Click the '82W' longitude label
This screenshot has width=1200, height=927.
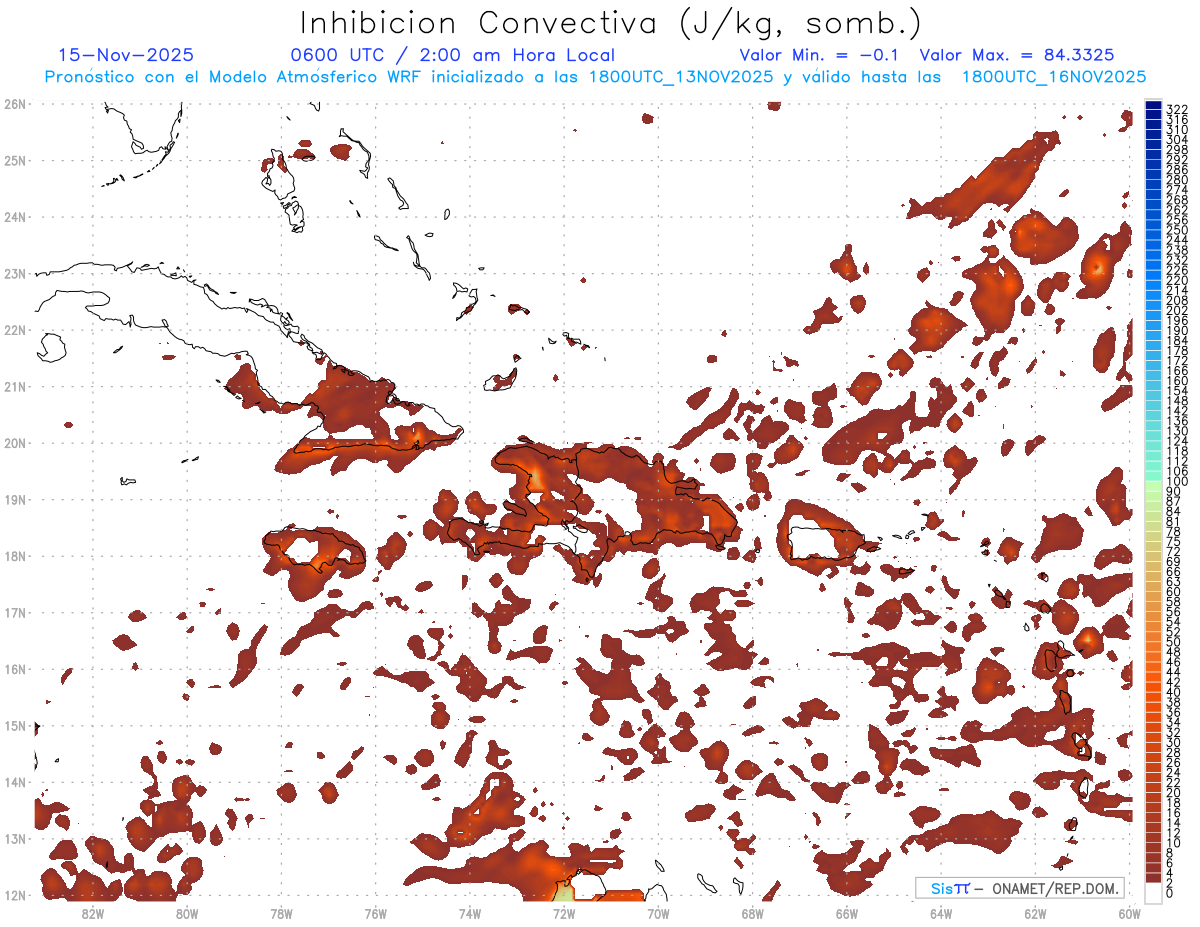point(92,913)
